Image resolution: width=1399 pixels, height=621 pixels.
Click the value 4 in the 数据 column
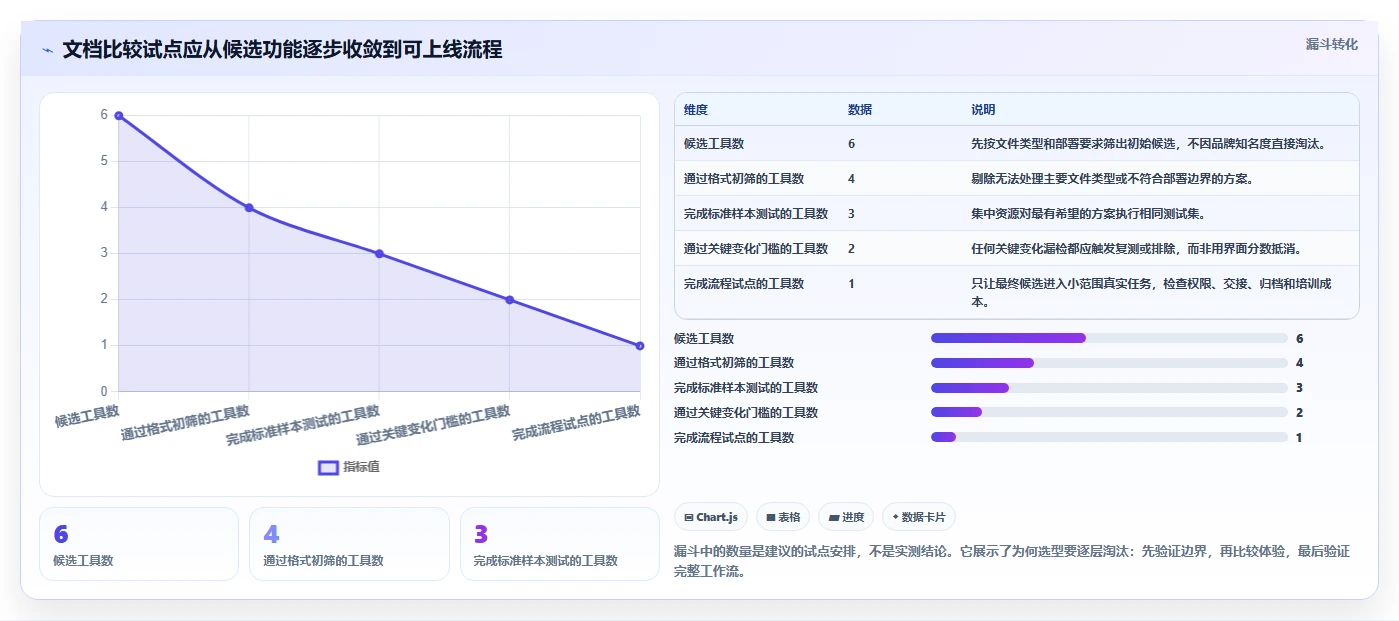click(x=851, y=179)
